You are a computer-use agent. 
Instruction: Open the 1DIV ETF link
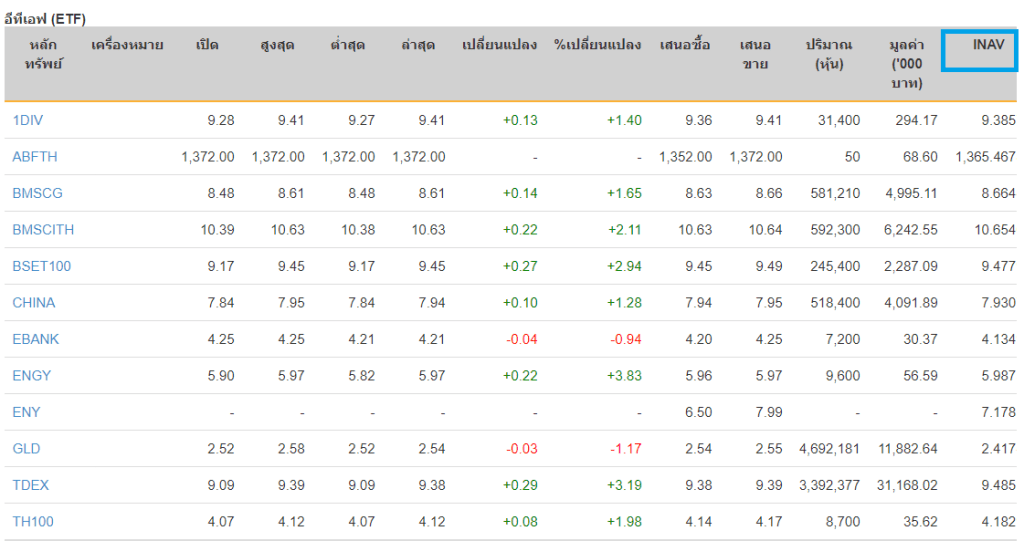pyautogui.click(x=28, y=120)
